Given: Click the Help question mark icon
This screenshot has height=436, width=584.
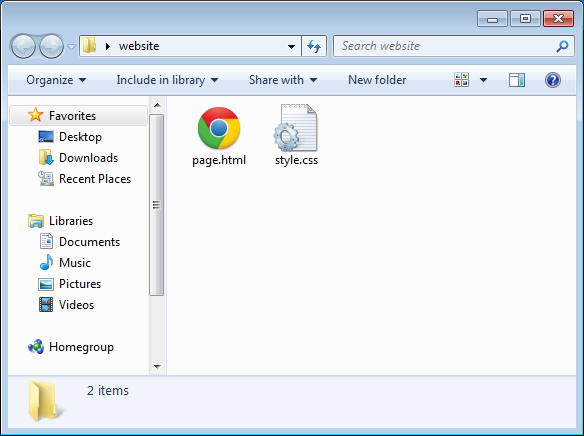Looking at the screenshot, I should pos(553,80).
